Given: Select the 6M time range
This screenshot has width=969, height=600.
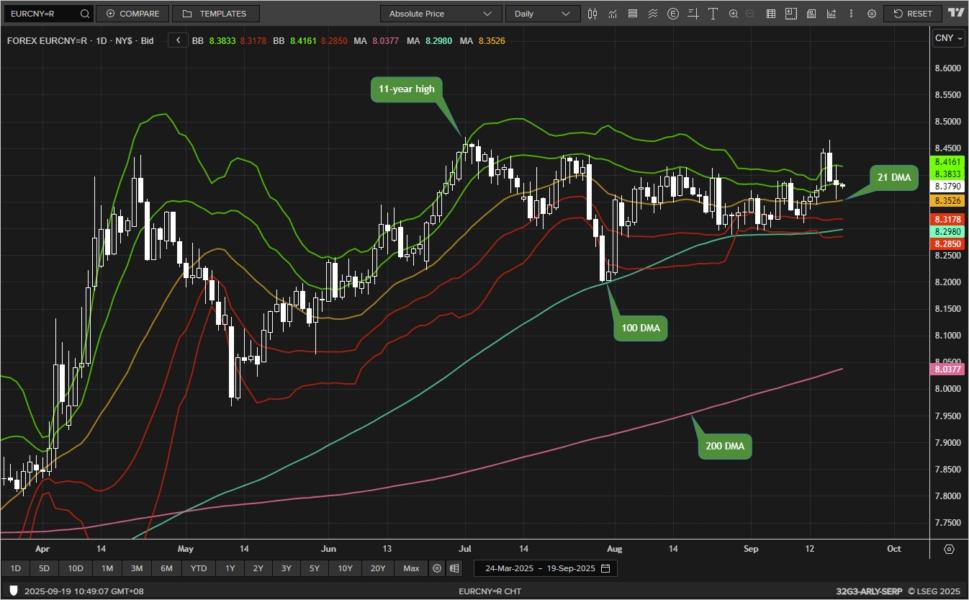Looking at the screenshot, I should pos(166,568).
